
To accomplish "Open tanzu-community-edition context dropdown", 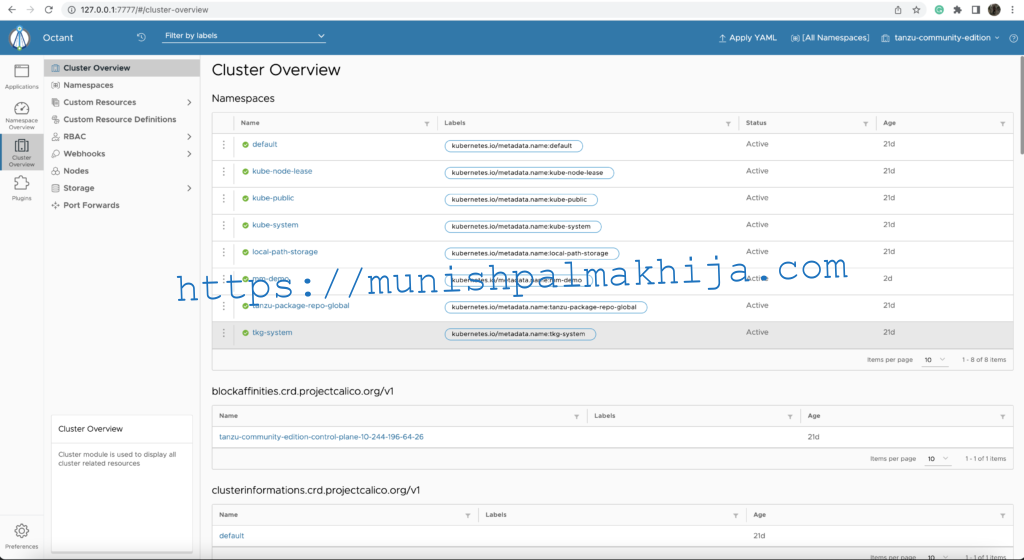I will point(940,38).
